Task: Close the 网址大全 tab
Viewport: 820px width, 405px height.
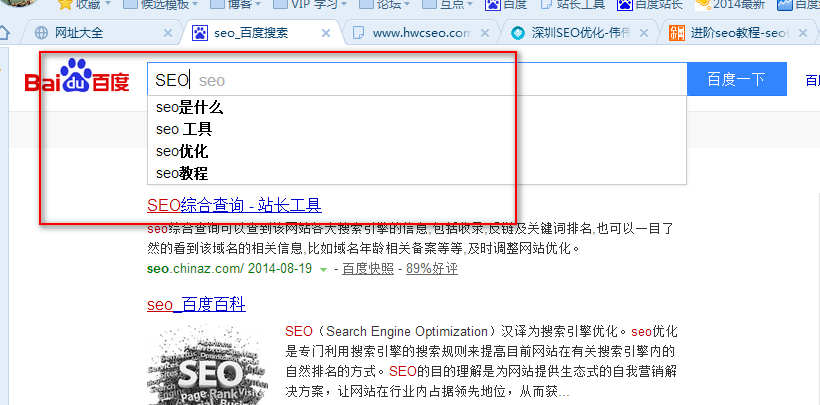Action: [x=167, y=33]
